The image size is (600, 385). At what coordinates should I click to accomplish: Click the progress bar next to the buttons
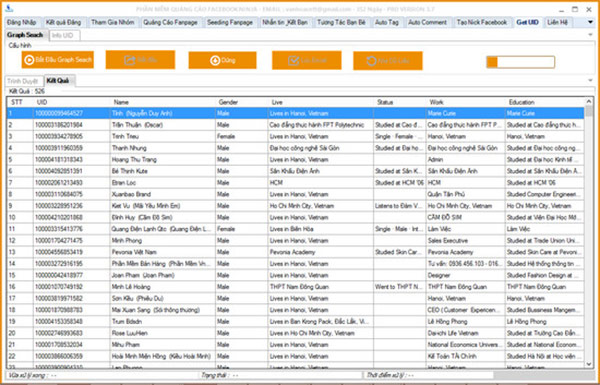[520, 62]
